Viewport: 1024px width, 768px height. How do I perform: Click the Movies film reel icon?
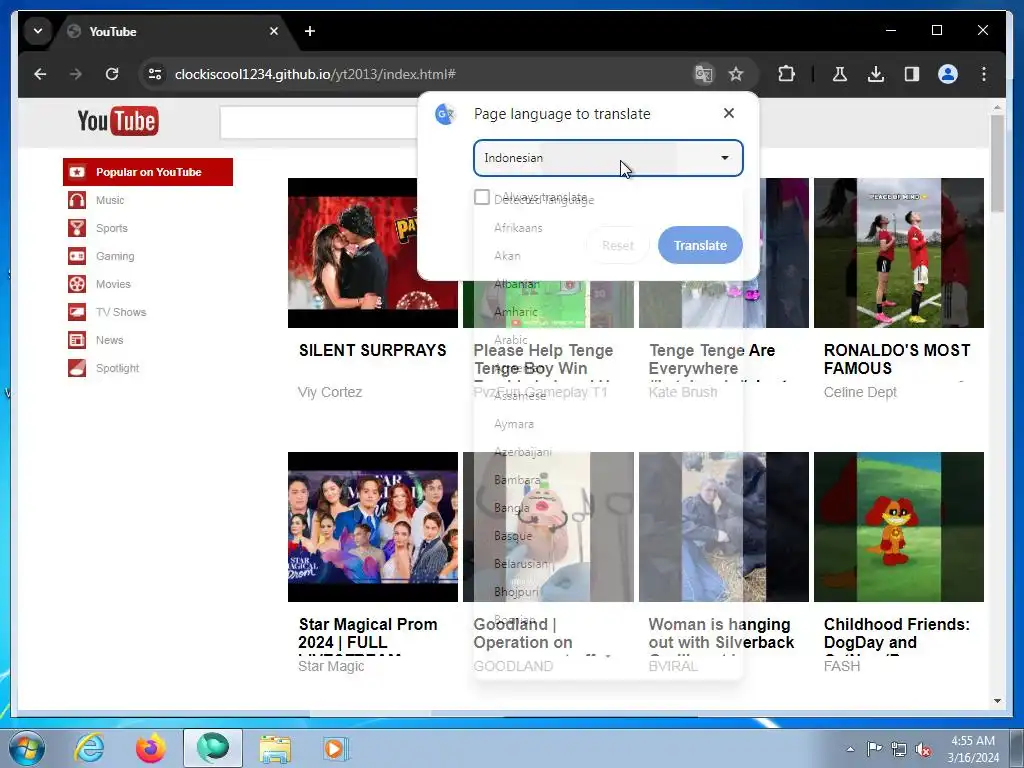[77, 284]
